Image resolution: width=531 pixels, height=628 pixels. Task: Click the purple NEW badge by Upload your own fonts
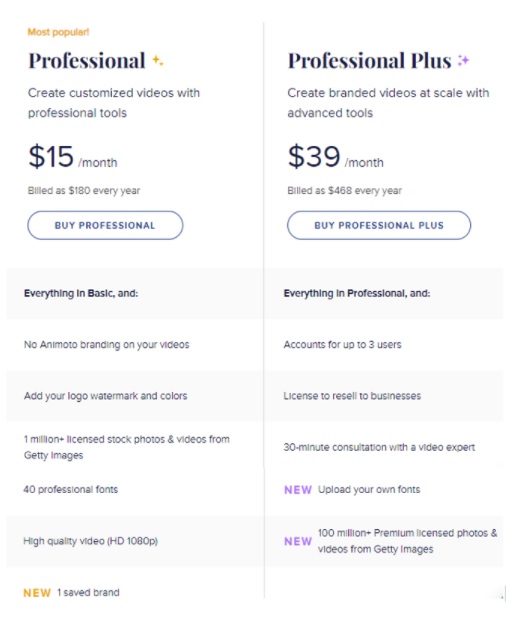pyautogui.click(x=298, y=490)
